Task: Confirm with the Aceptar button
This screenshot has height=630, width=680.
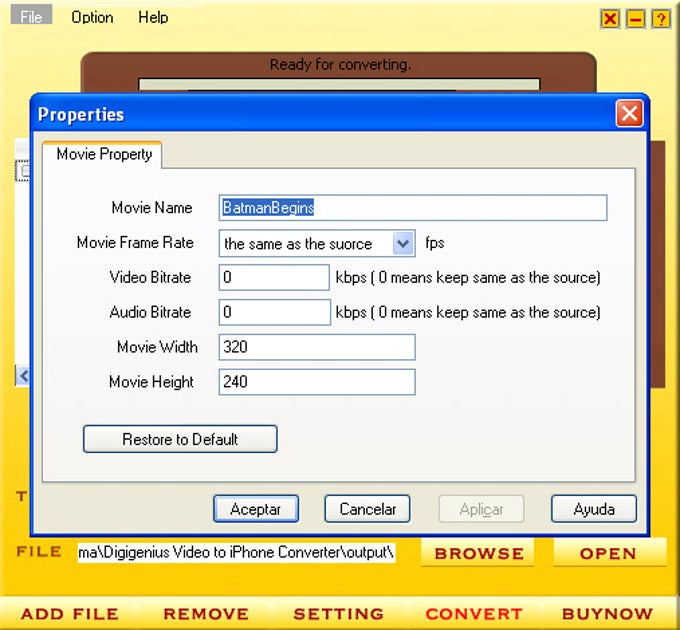Action: click(x=256, y=509)
